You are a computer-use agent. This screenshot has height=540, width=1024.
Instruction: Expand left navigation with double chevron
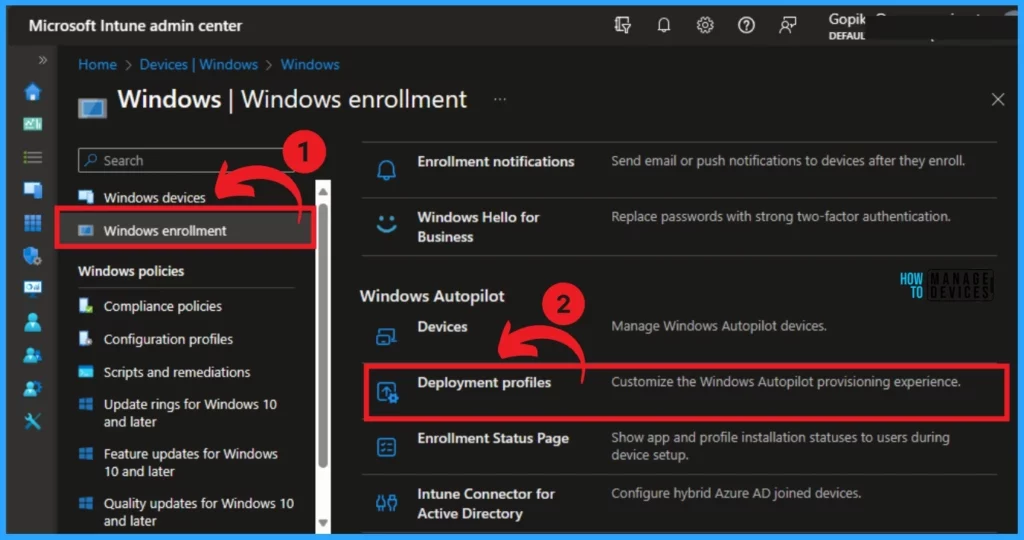click(x=42, y=60)
